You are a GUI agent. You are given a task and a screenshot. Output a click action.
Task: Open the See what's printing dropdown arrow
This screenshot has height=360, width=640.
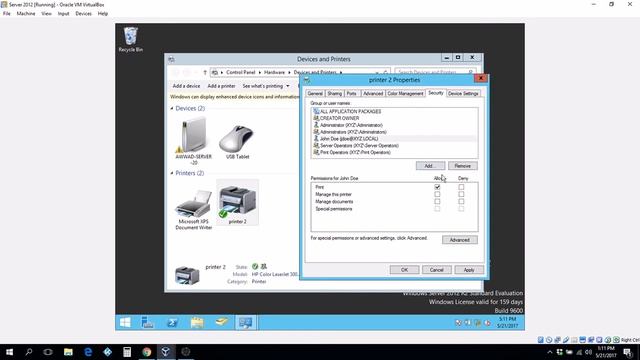[x=288, y=86]
